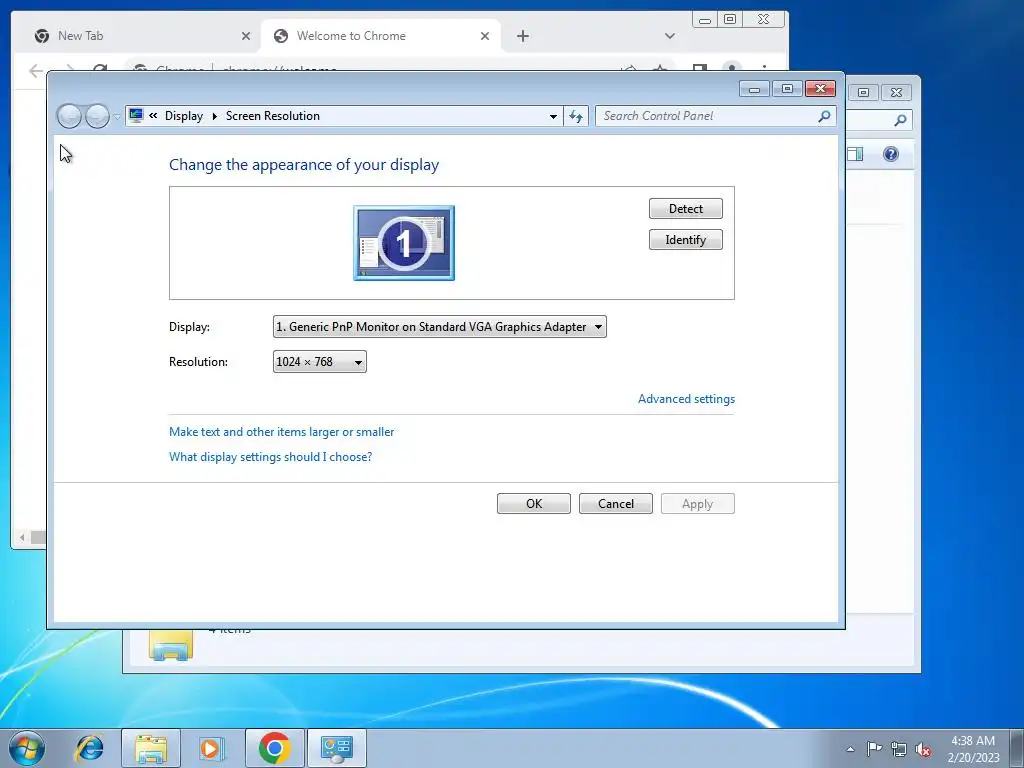This screenshot has height=768, width=1024.
Task: Open a new tab in Chrome
Action: [522, 36]
